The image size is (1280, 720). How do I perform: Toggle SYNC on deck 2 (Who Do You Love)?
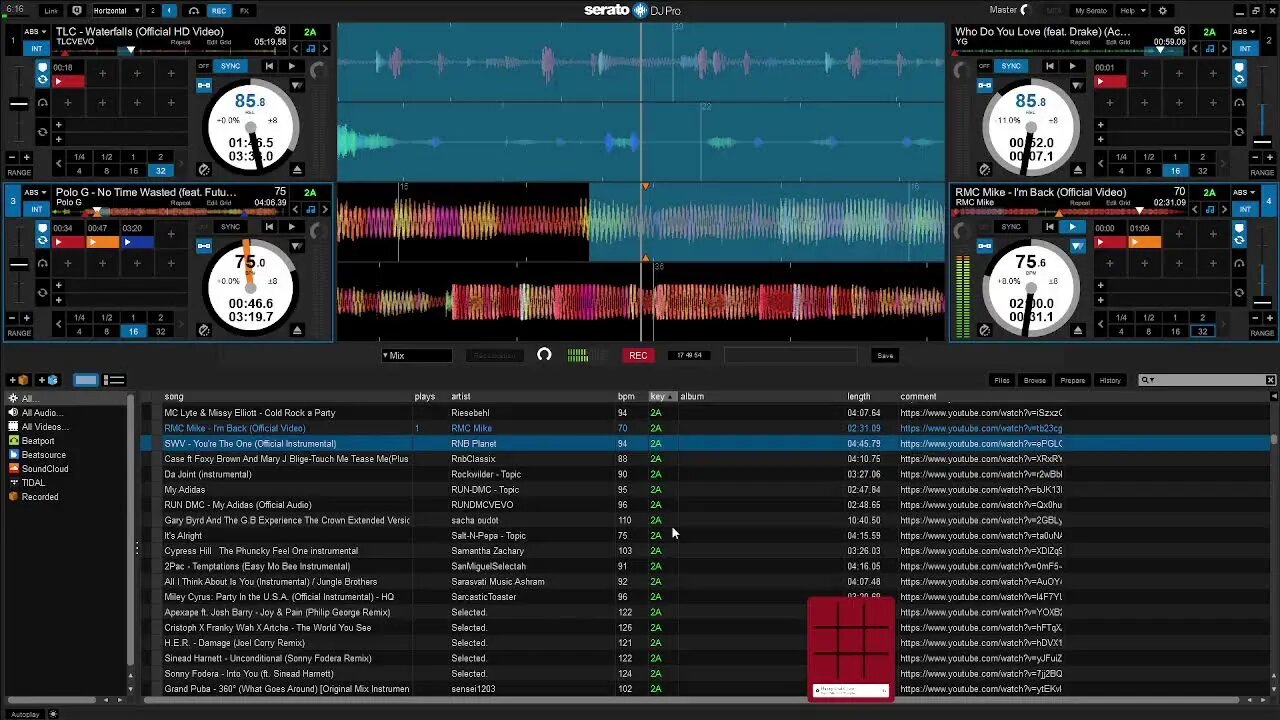[1011, 66]
